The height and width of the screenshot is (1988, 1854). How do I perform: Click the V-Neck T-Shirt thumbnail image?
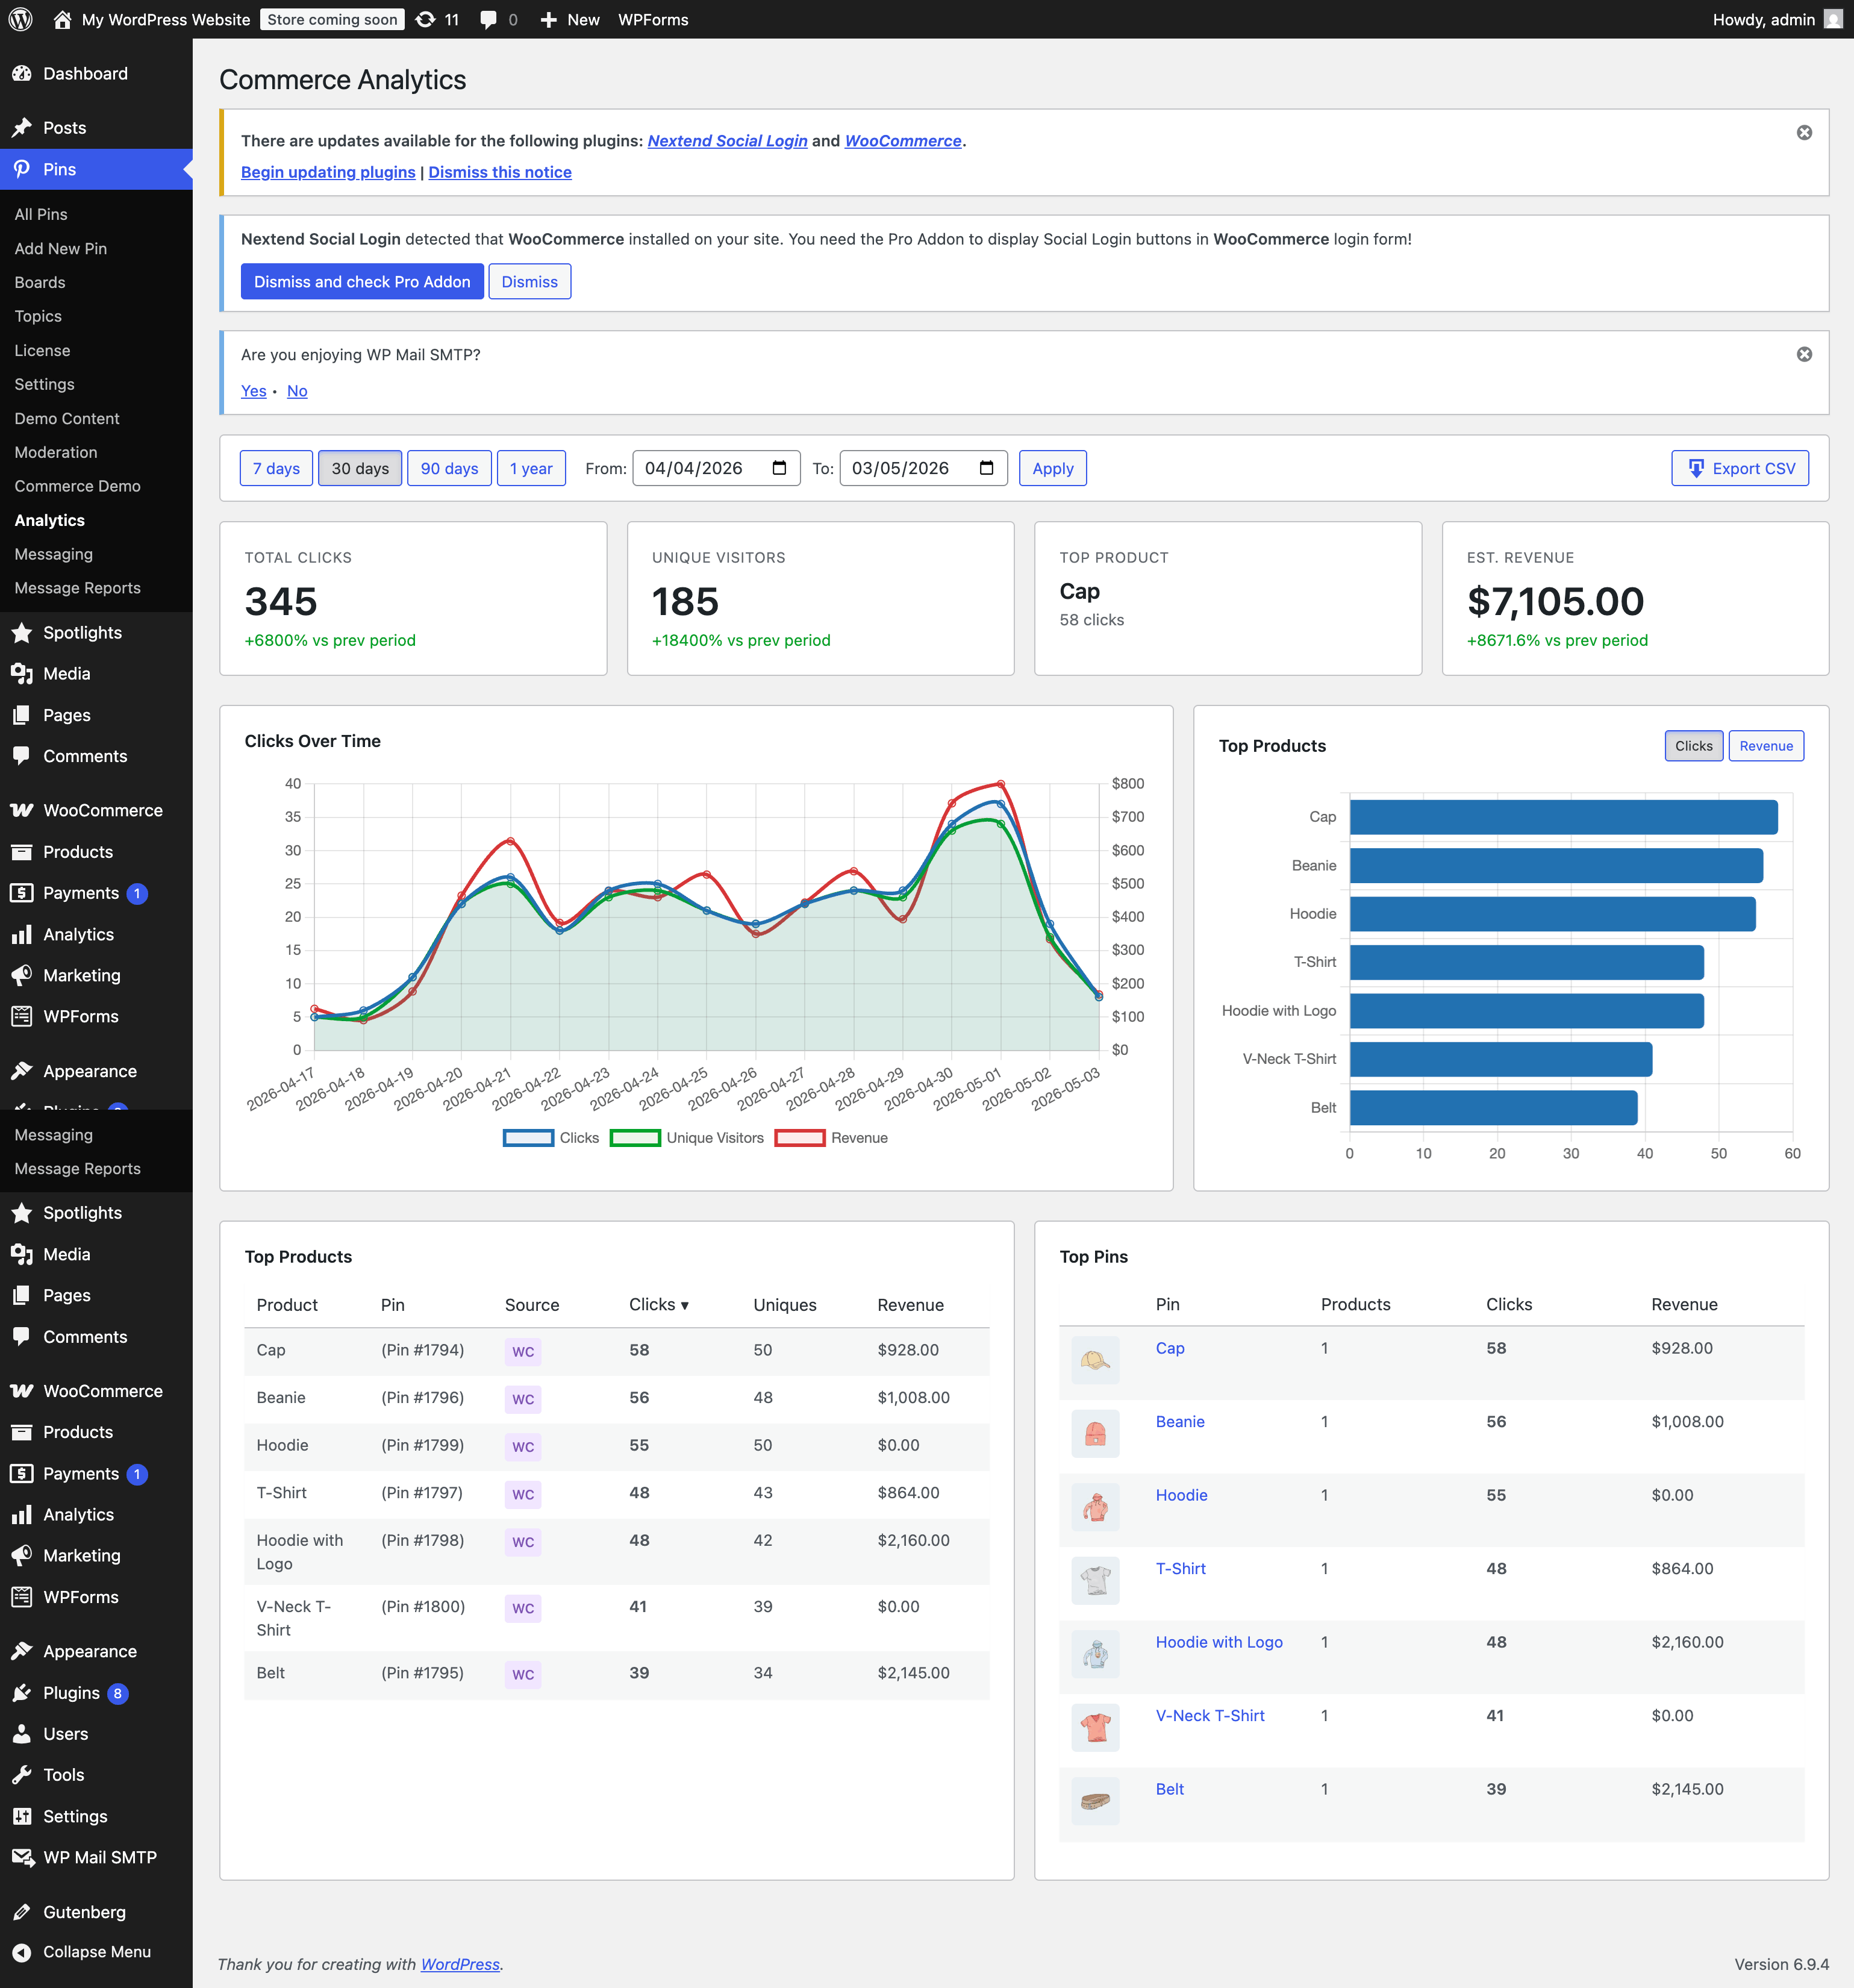pos(1095,1727)
